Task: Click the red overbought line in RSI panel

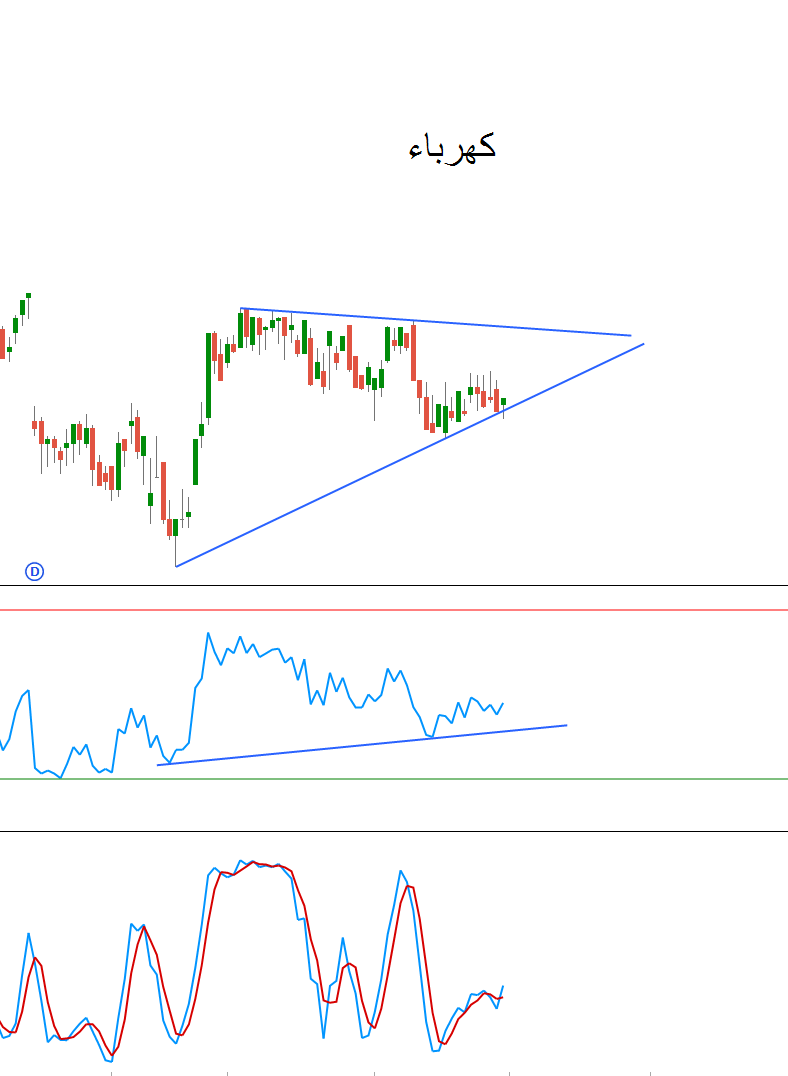Action: point(394,609)
